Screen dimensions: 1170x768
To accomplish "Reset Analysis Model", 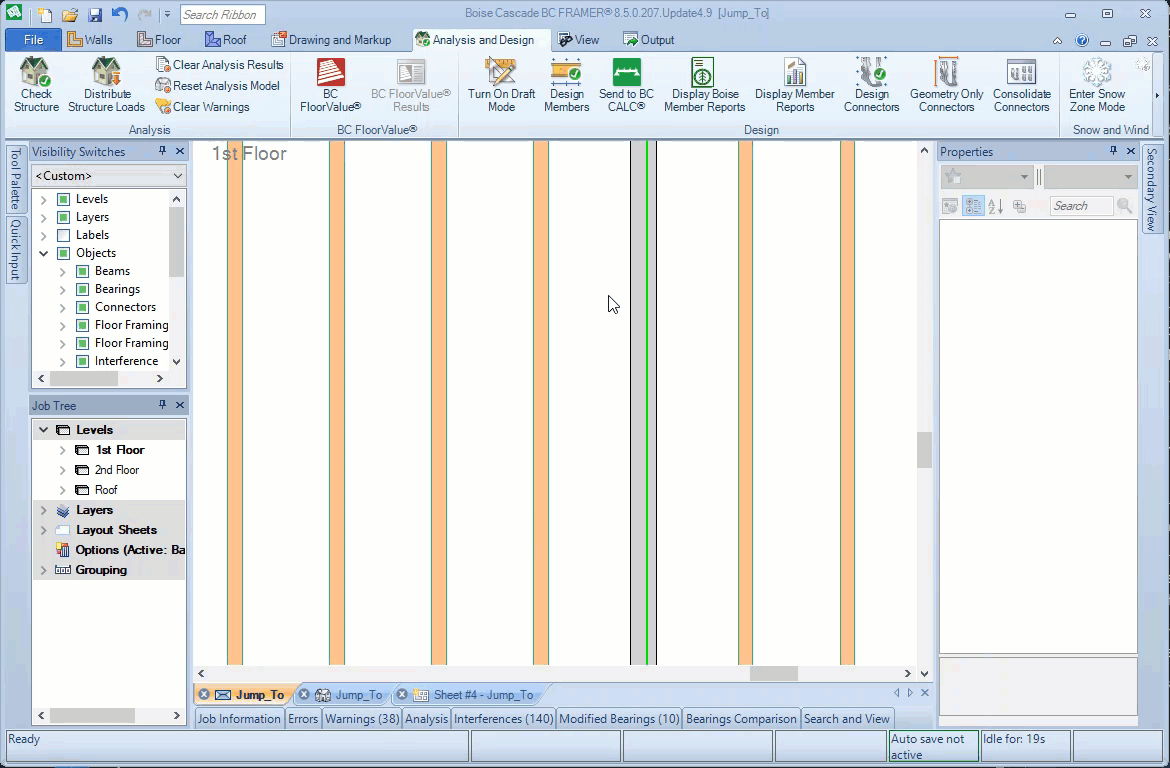I will [x=217, y=86].
